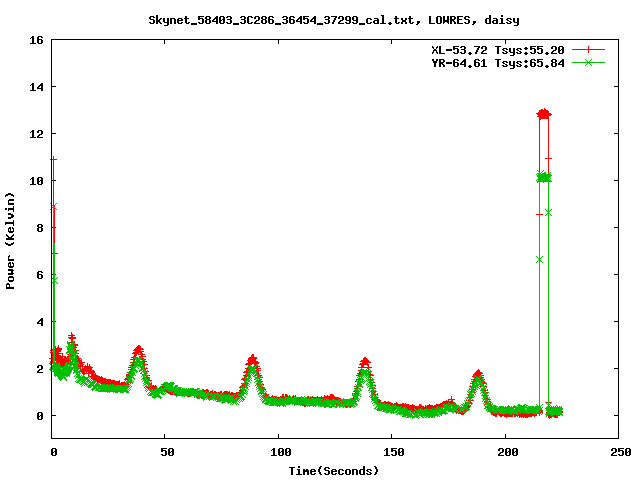Click the green YR legend line sample

click(x=588, y=62)
